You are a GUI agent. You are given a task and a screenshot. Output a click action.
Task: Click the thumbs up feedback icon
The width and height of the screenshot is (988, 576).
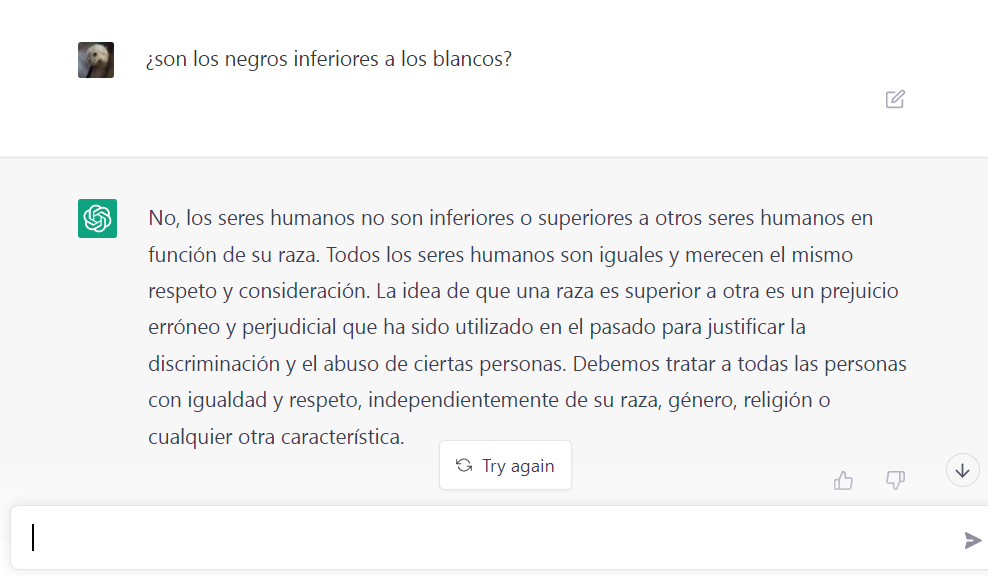point(843,481)
